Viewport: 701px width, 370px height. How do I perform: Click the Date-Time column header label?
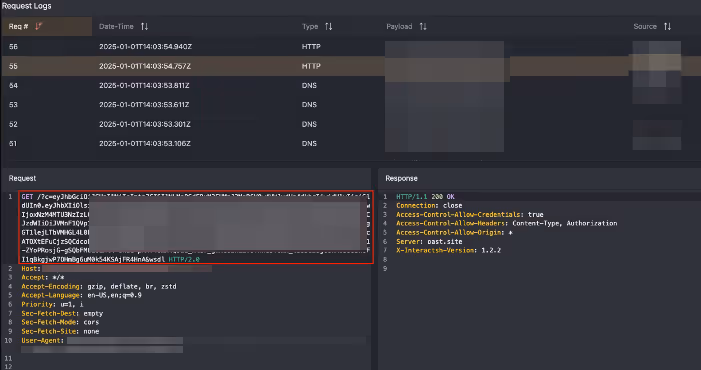116,26
